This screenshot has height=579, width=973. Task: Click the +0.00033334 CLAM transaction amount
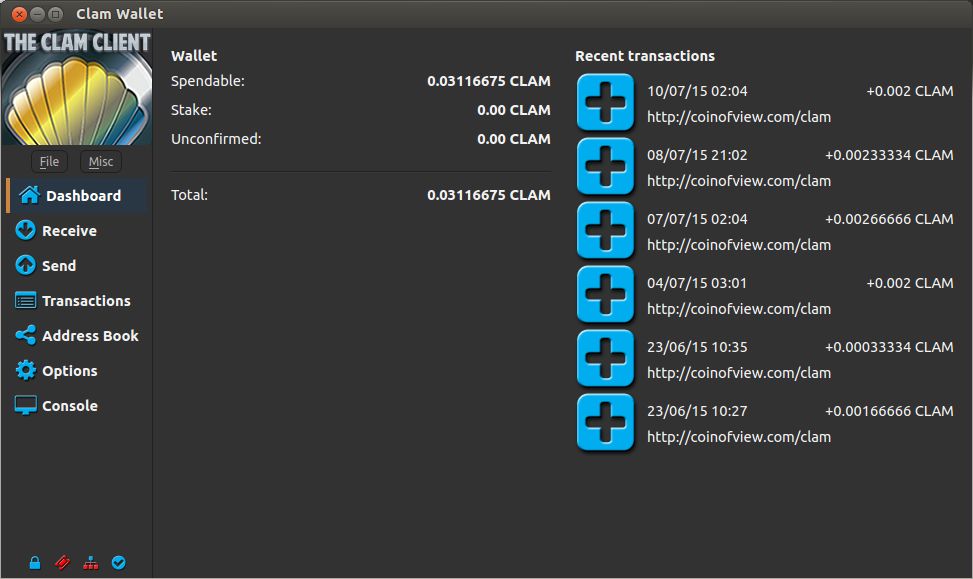(889, 347)
